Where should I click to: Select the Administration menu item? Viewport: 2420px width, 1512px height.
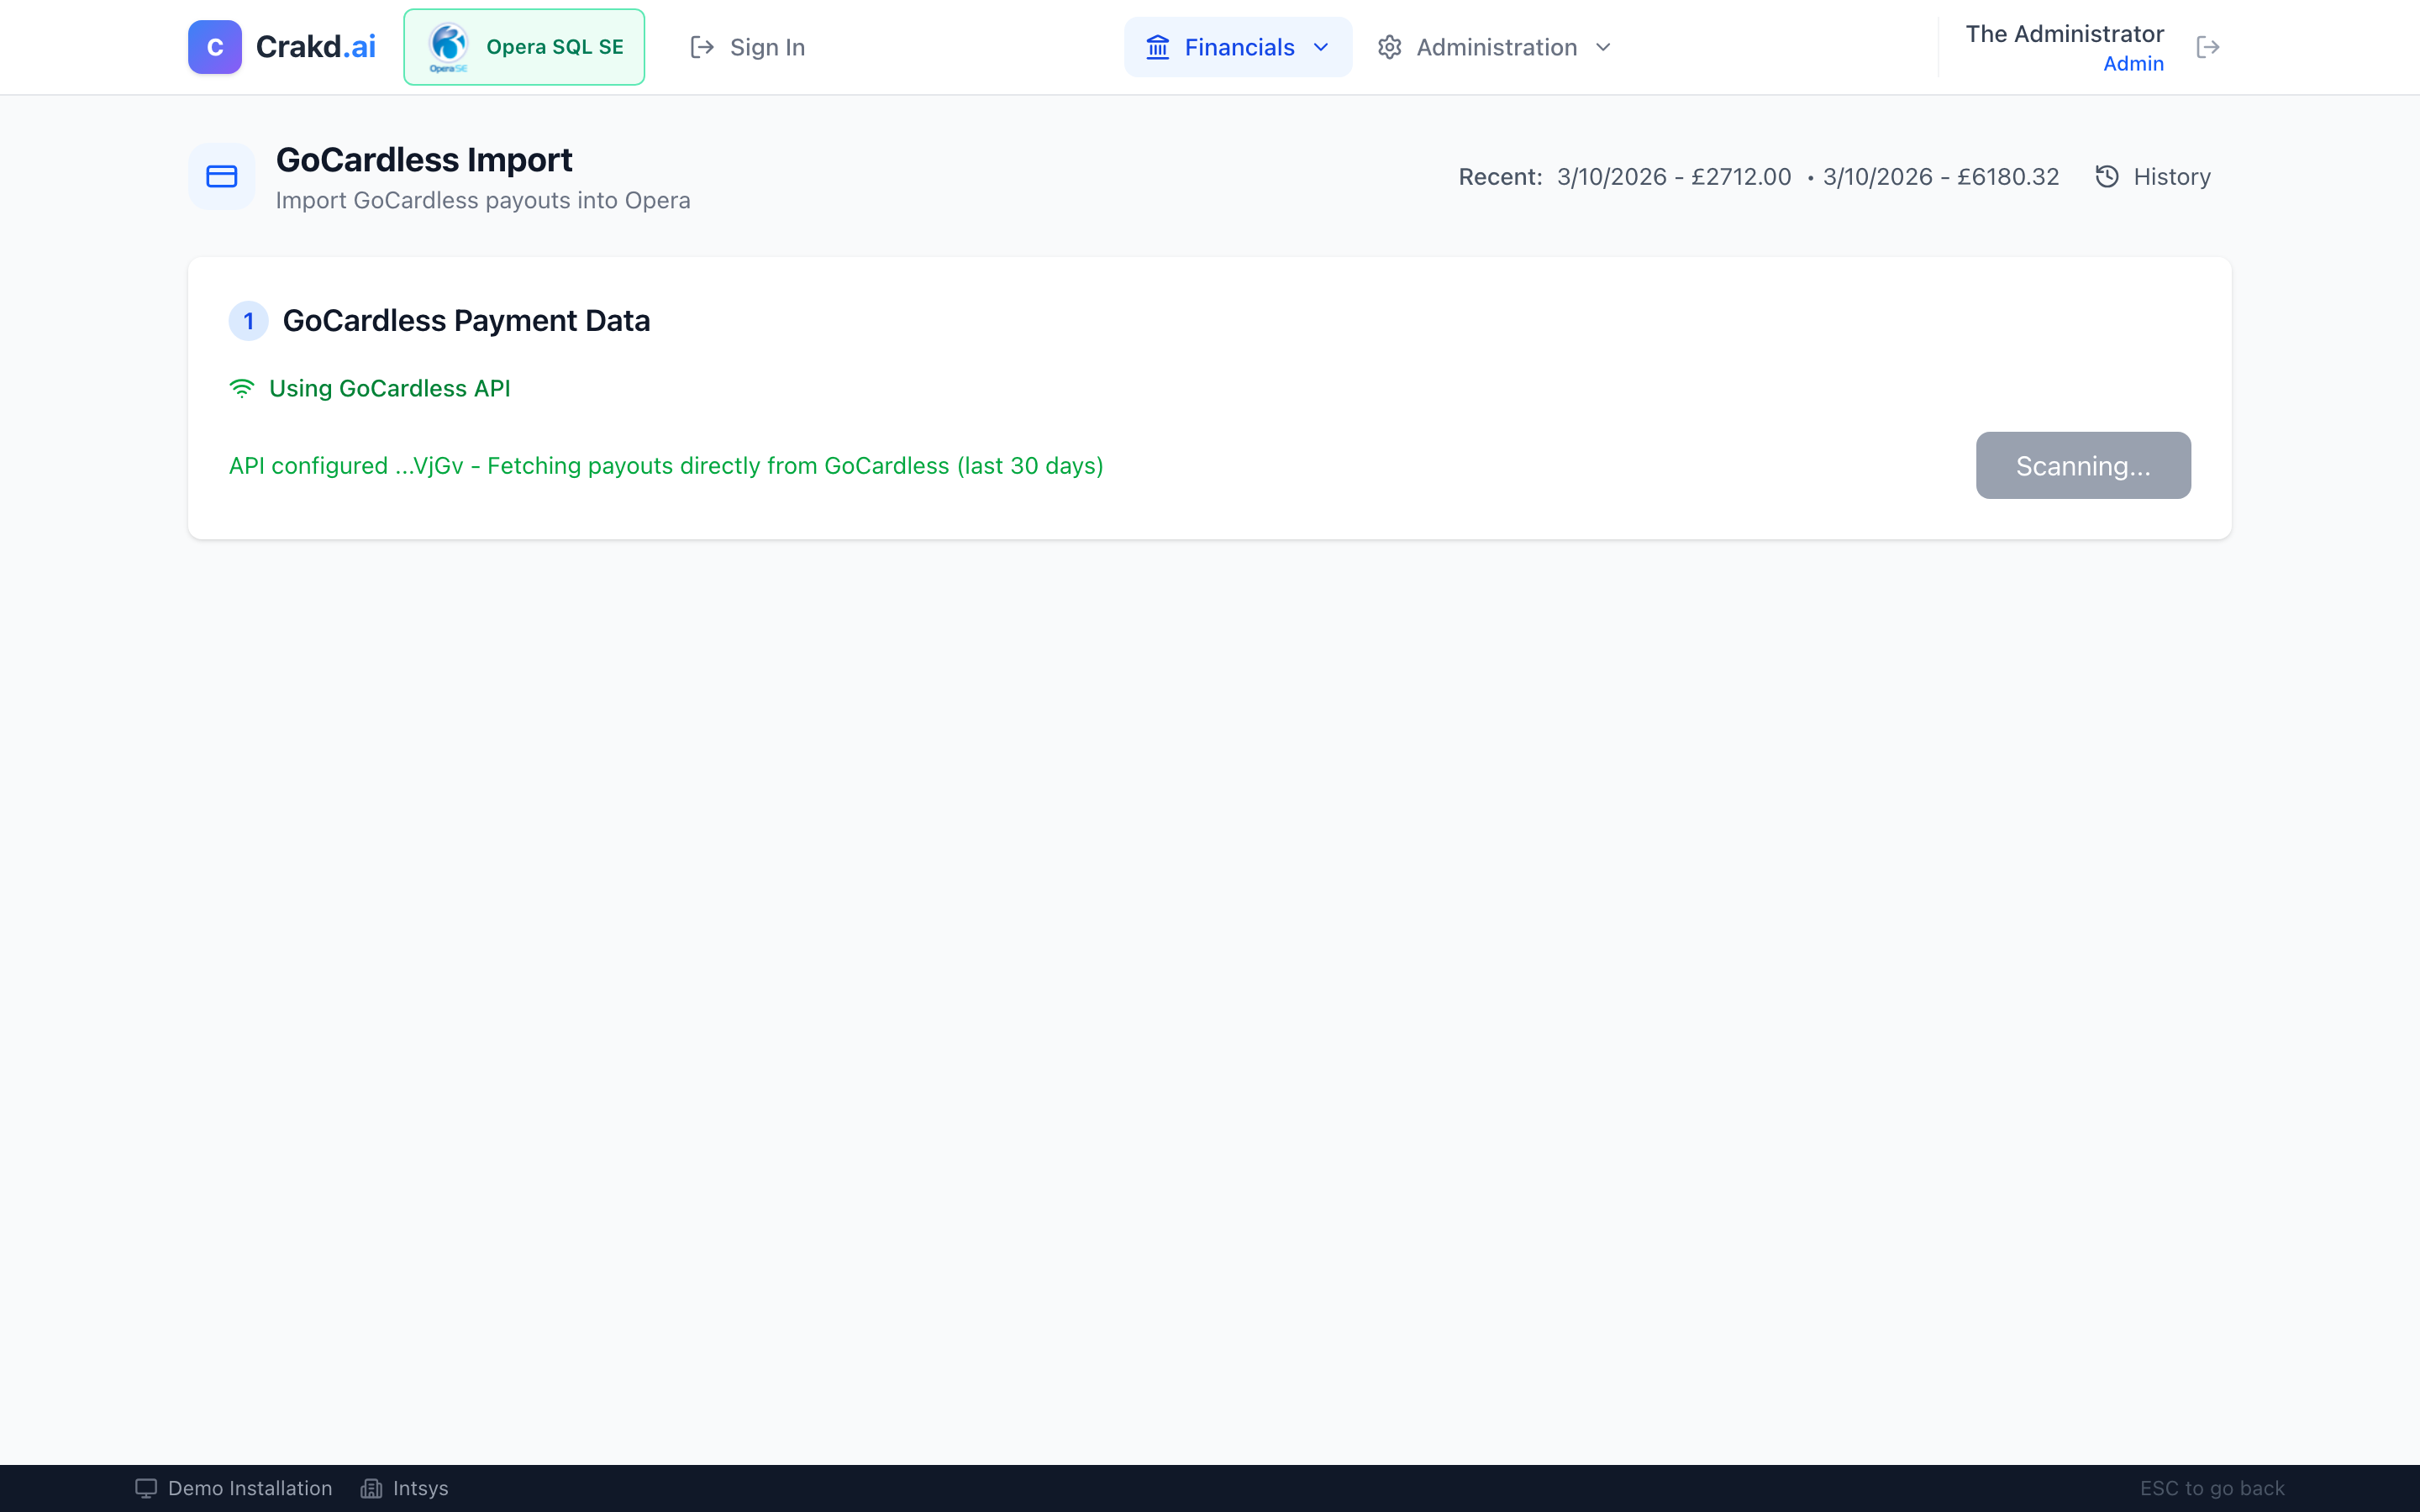point(1494,46)
